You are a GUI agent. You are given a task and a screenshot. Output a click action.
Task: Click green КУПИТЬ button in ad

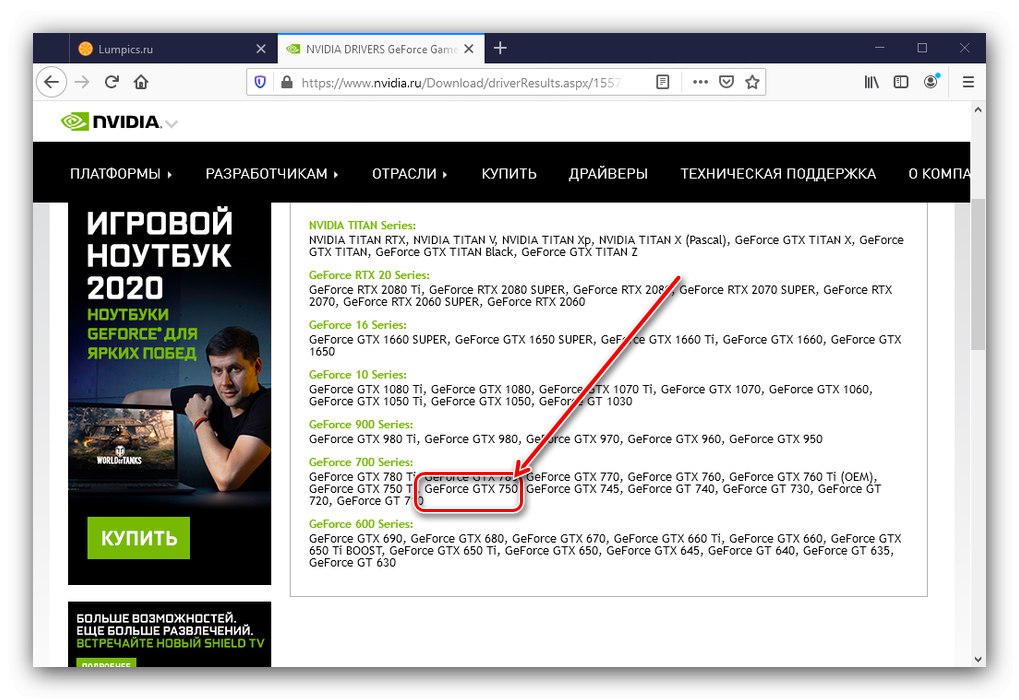[138, 538]
